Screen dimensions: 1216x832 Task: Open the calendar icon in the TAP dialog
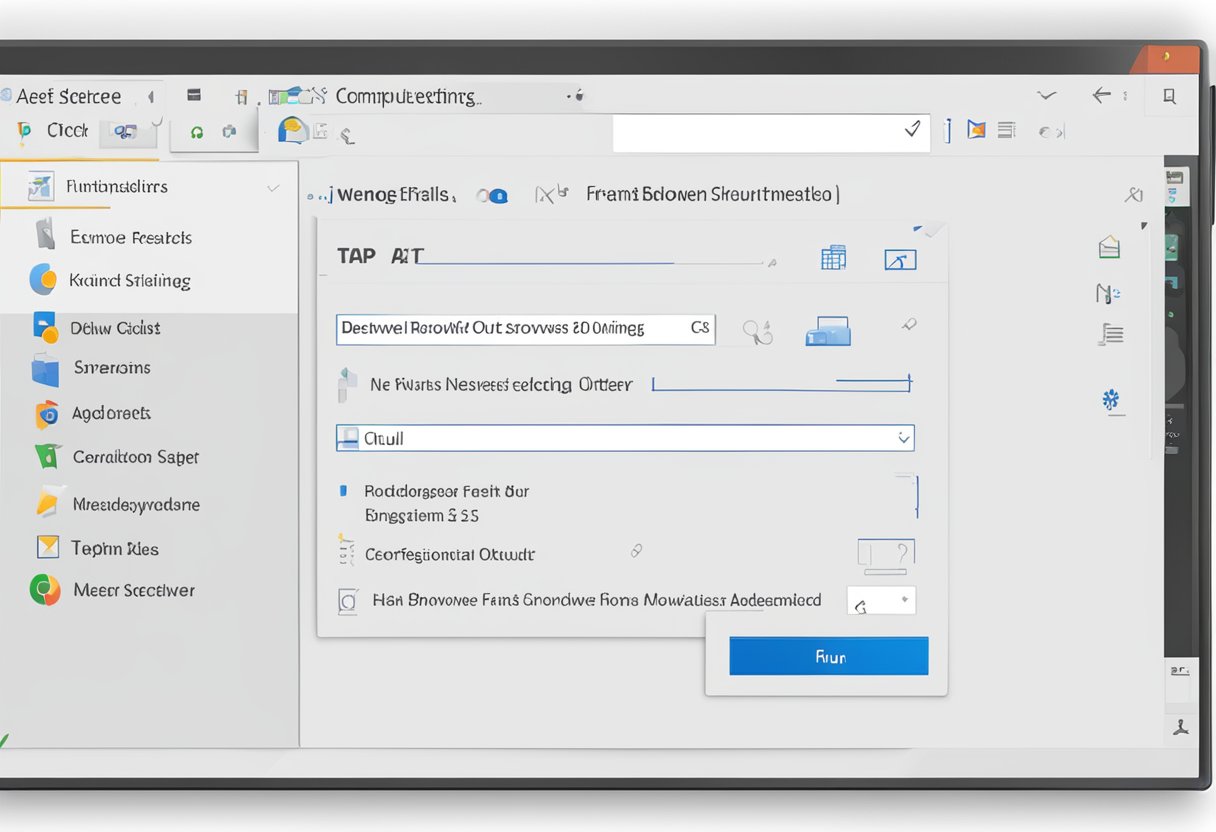(833, 257)
